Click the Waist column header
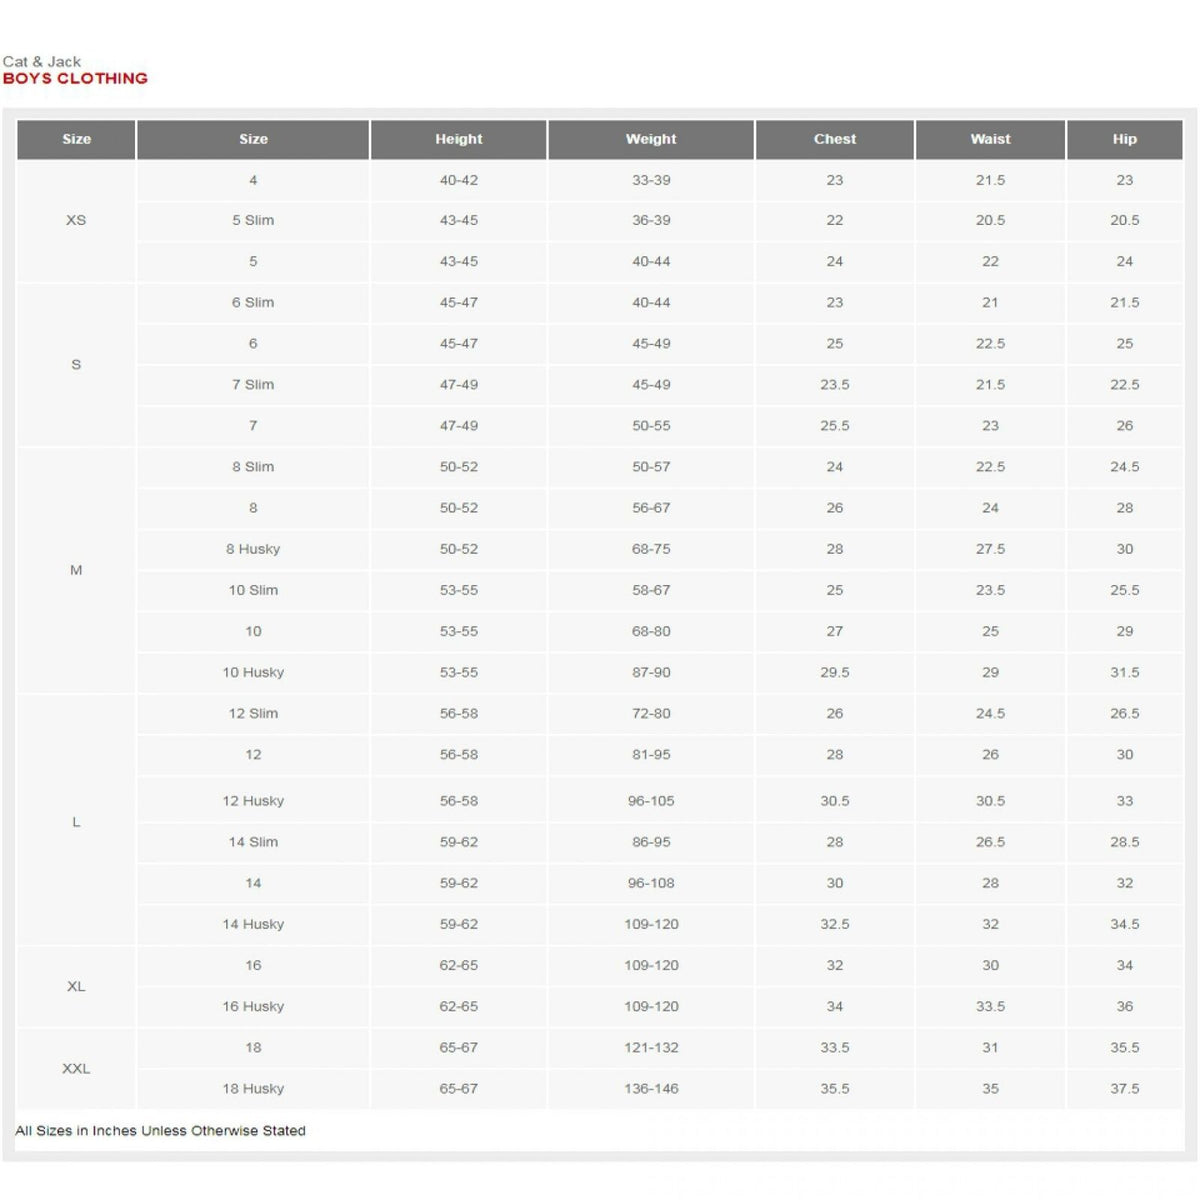The height and width of the screenshot is (1200, 1200). tap(990, 139)
